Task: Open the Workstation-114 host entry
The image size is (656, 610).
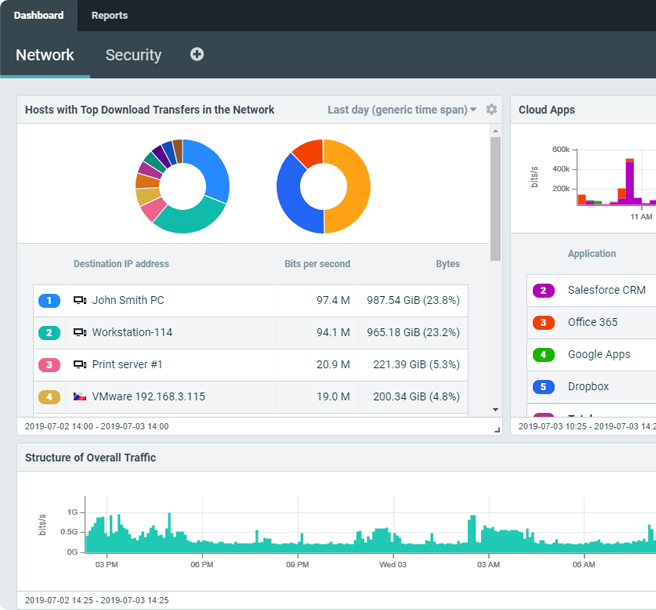Action: pos(132,332)
